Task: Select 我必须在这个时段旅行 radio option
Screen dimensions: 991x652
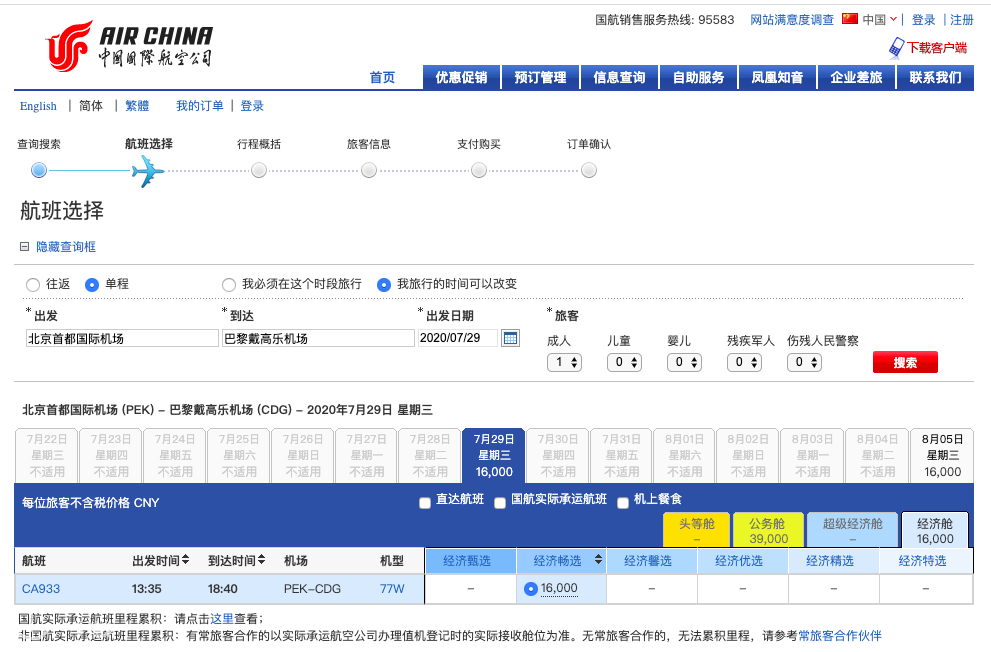Action: click(x=229, y=285)
